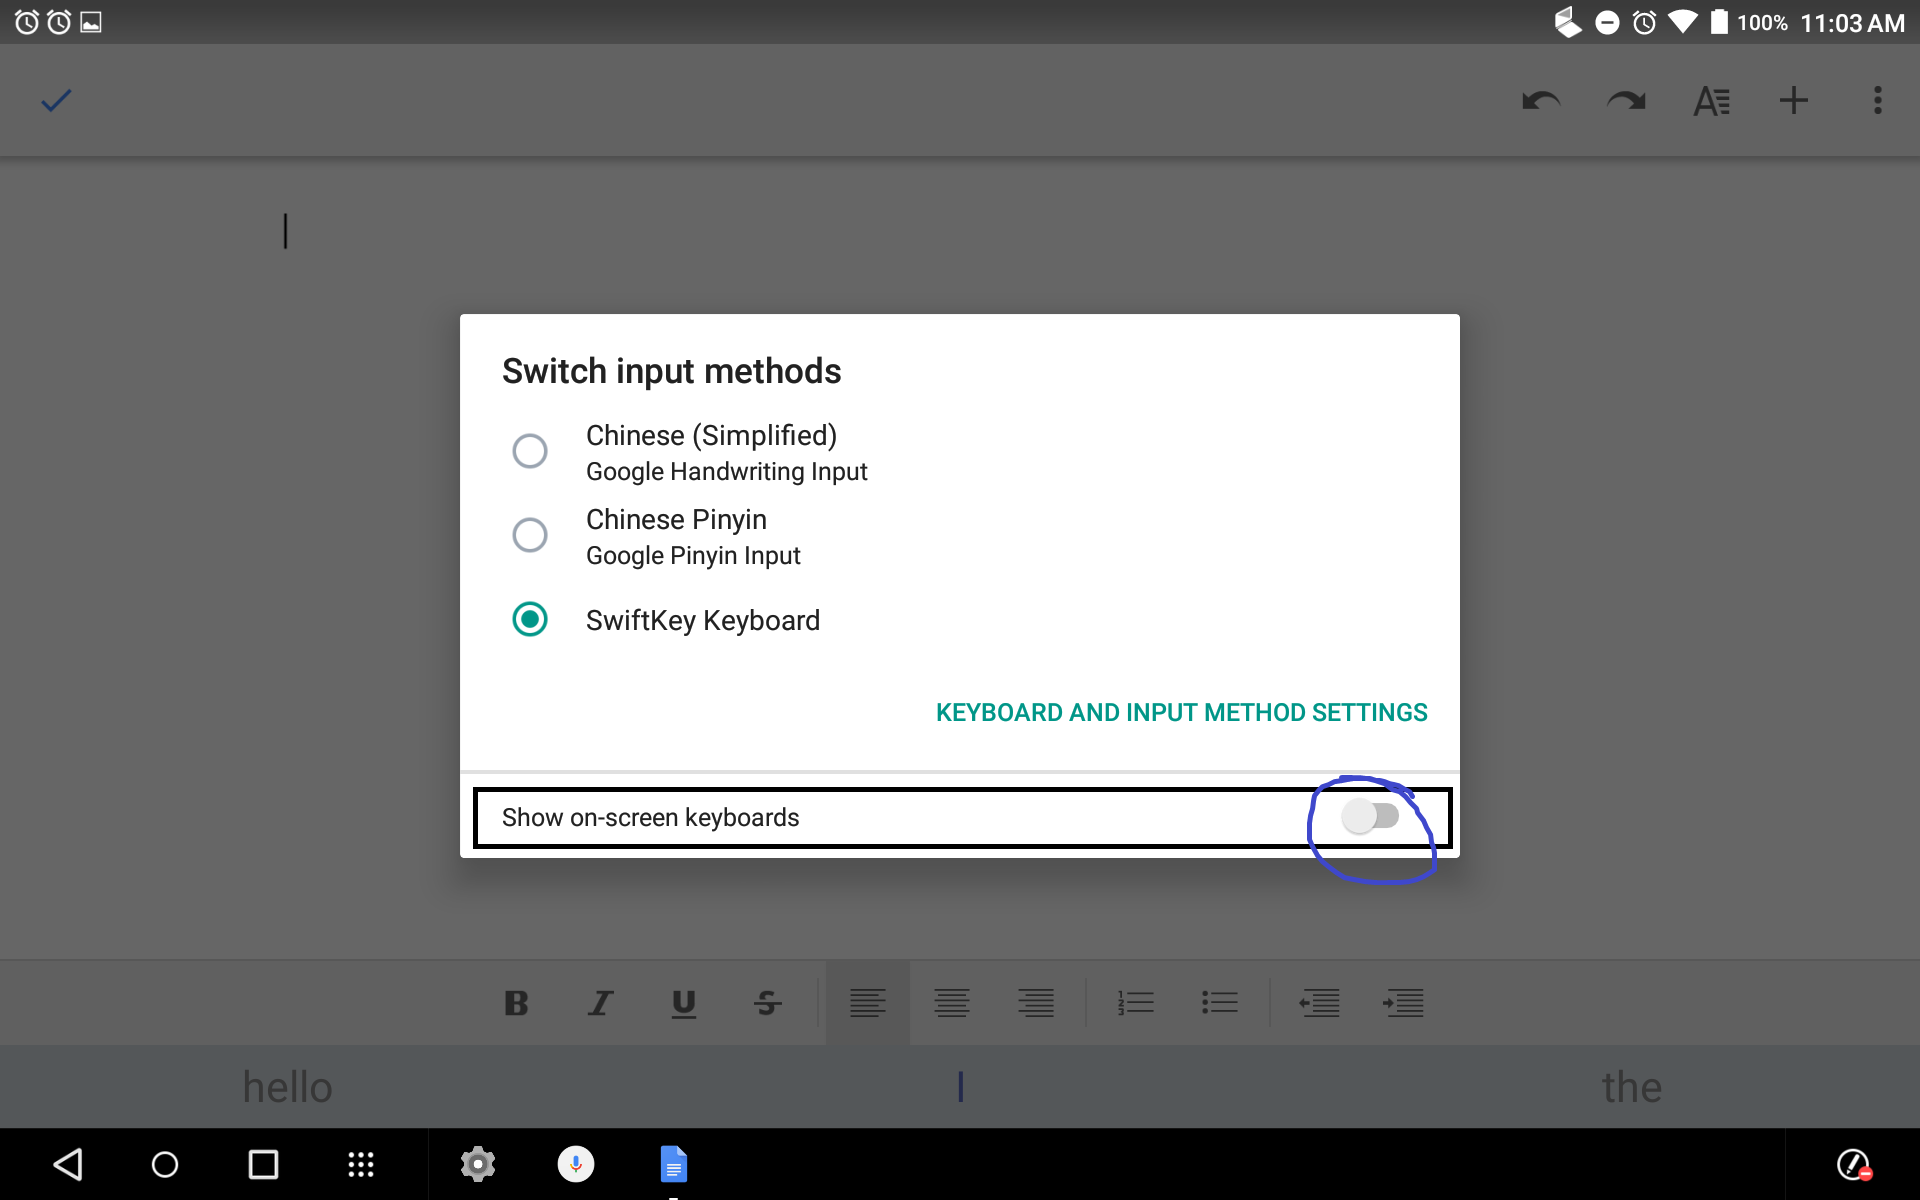Insert a bulleted list
The width and height of the screenshot is (1920, 1200).
(1220, 1003)
